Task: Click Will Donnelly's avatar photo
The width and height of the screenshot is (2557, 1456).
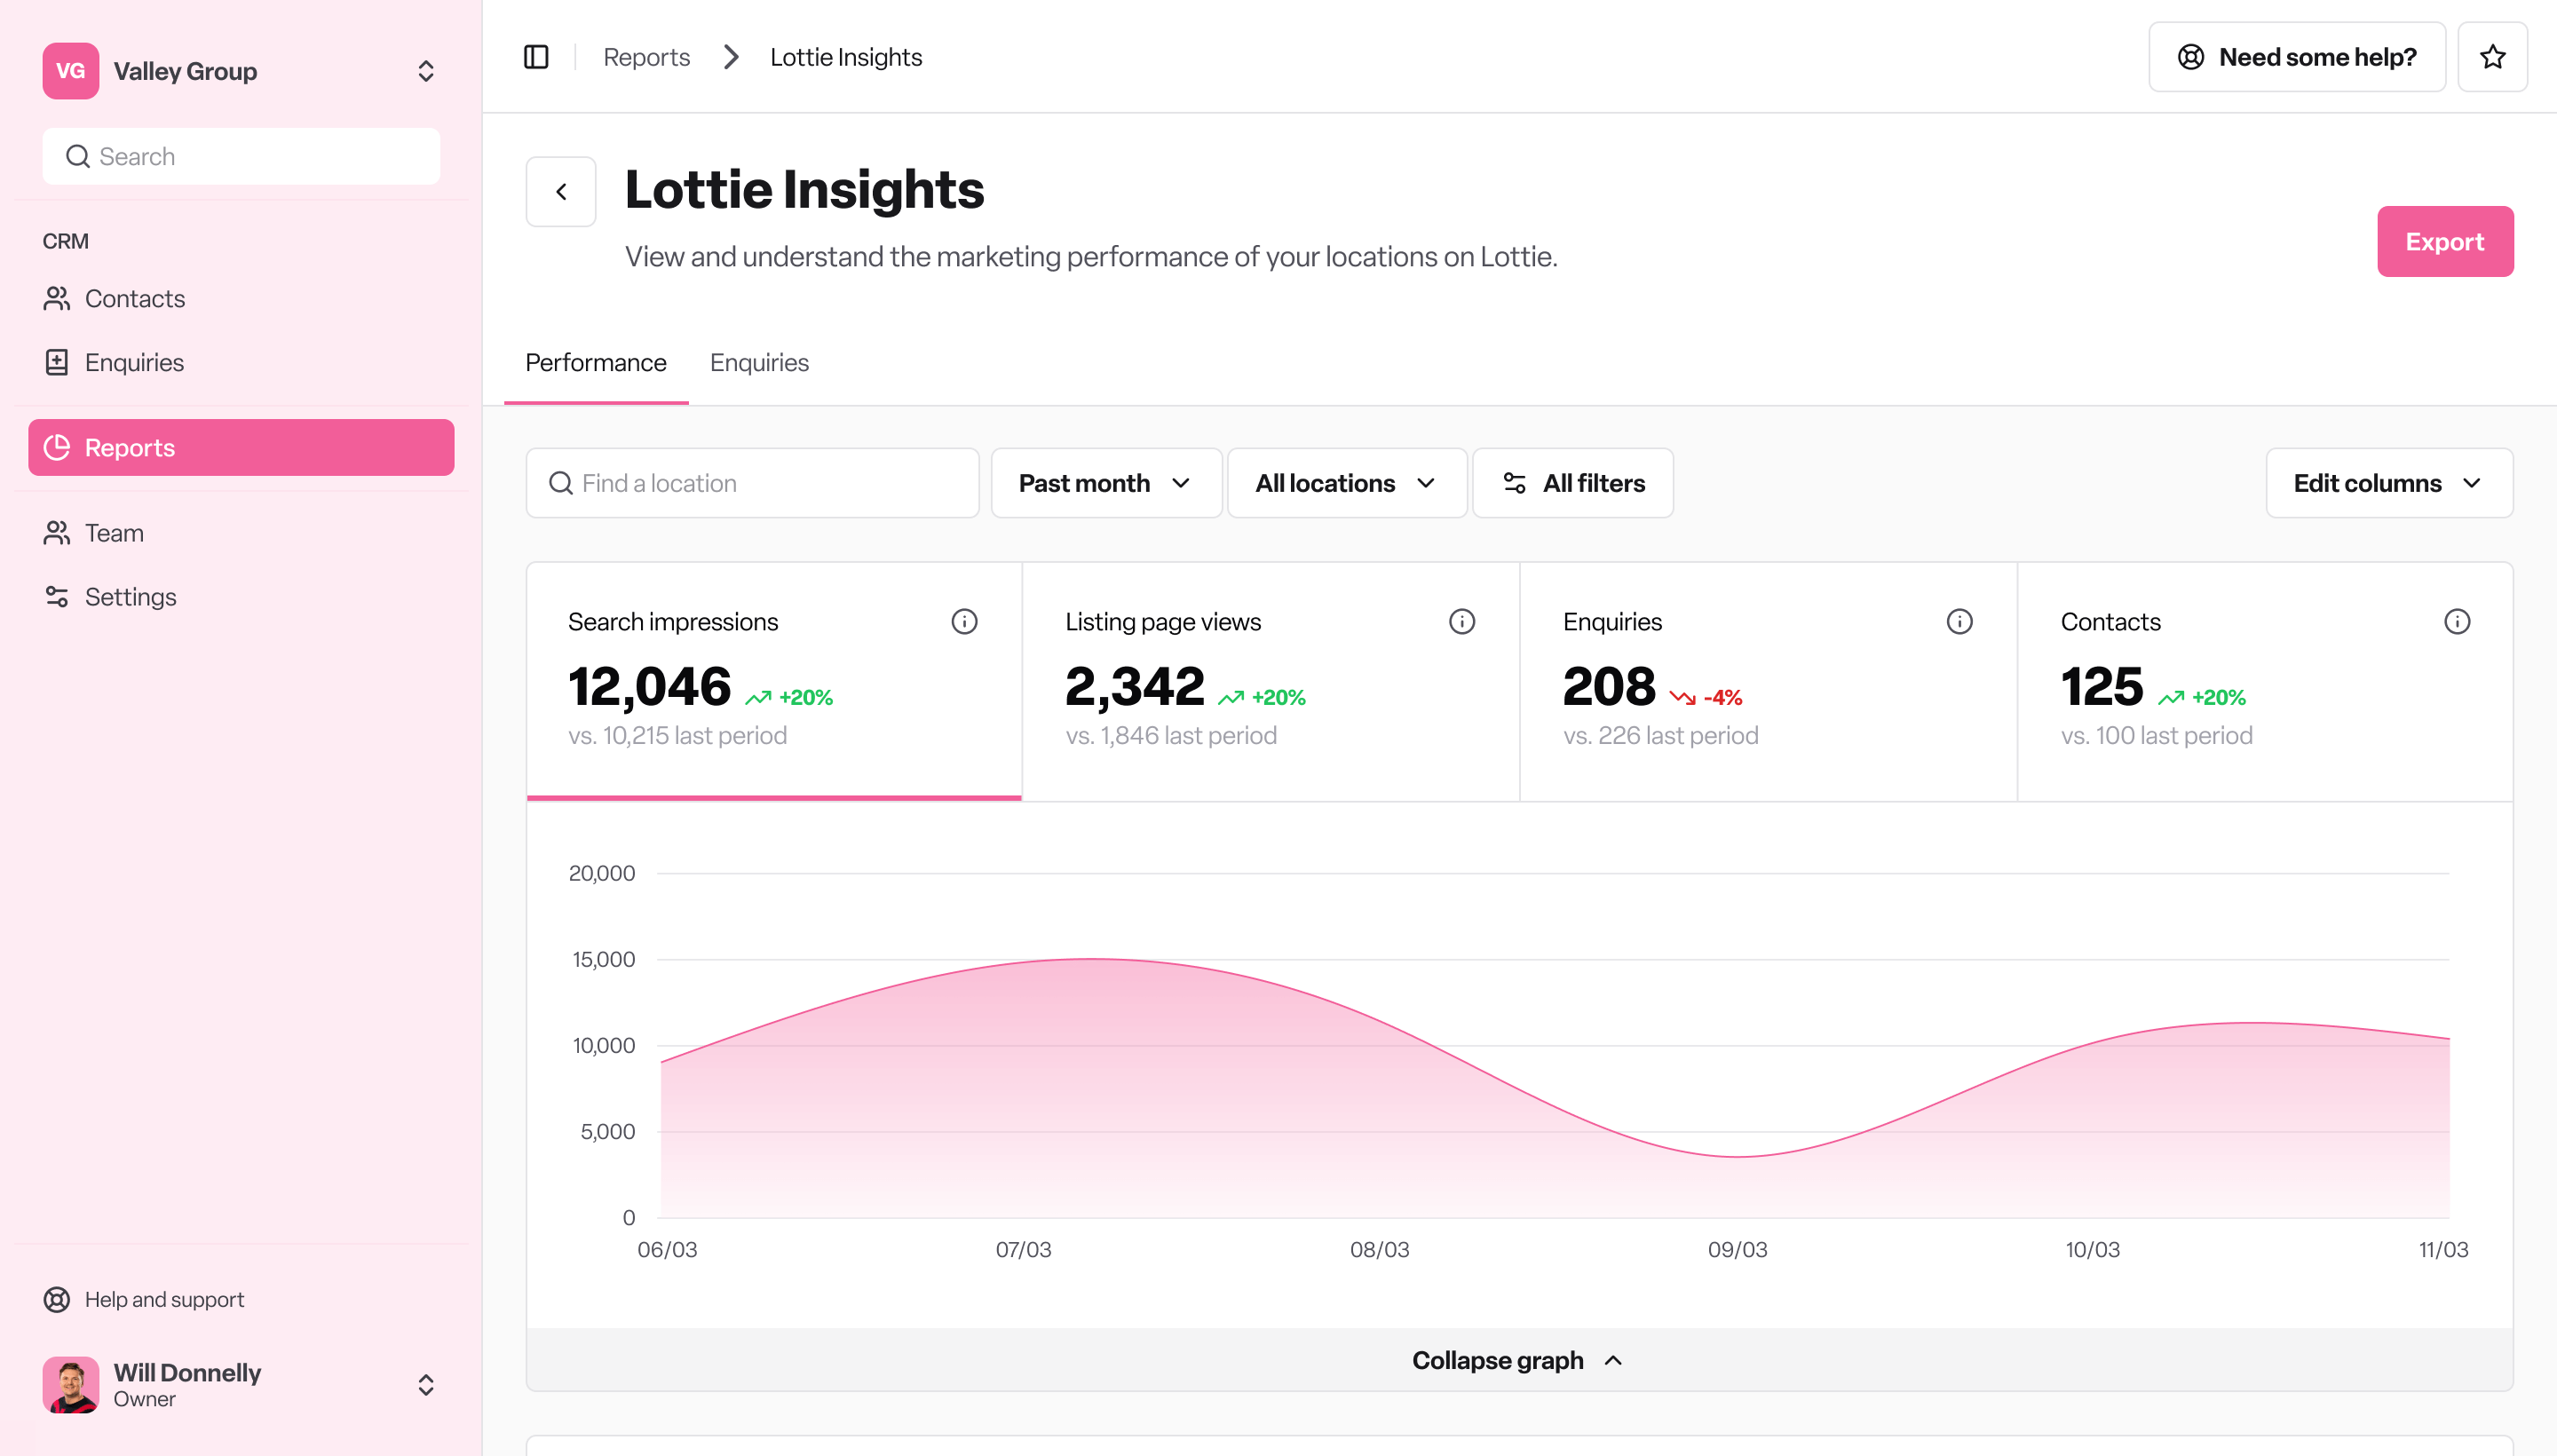Action: [70, 1384]
